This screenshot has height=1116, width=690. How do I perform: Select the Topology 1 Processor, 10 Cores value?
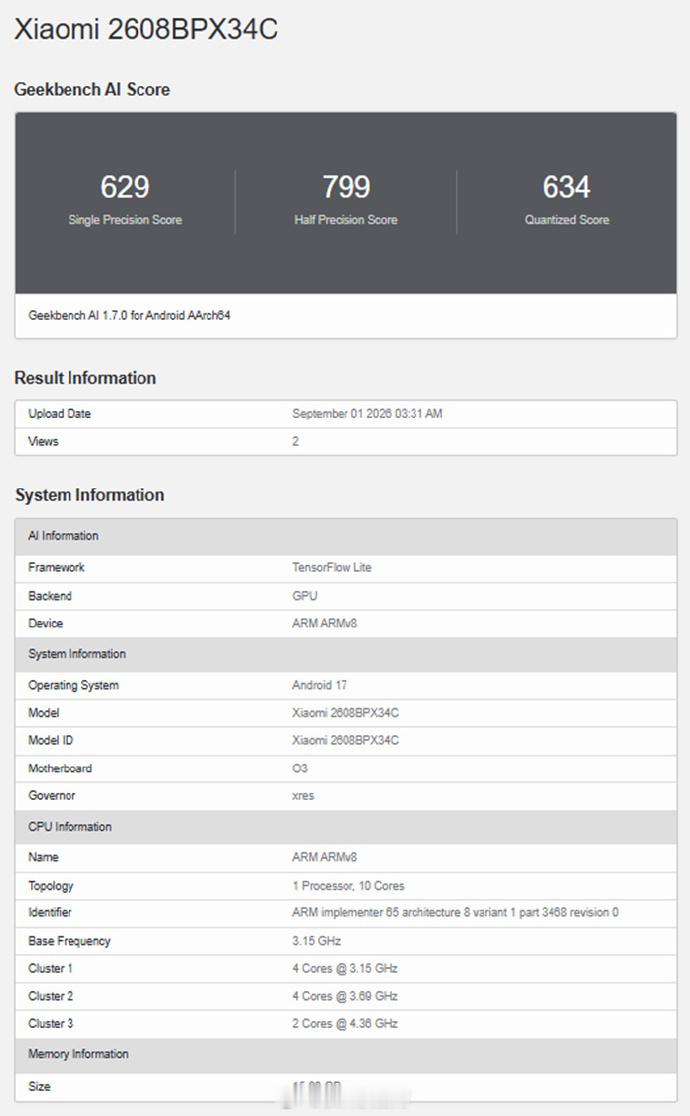(348, 885)
